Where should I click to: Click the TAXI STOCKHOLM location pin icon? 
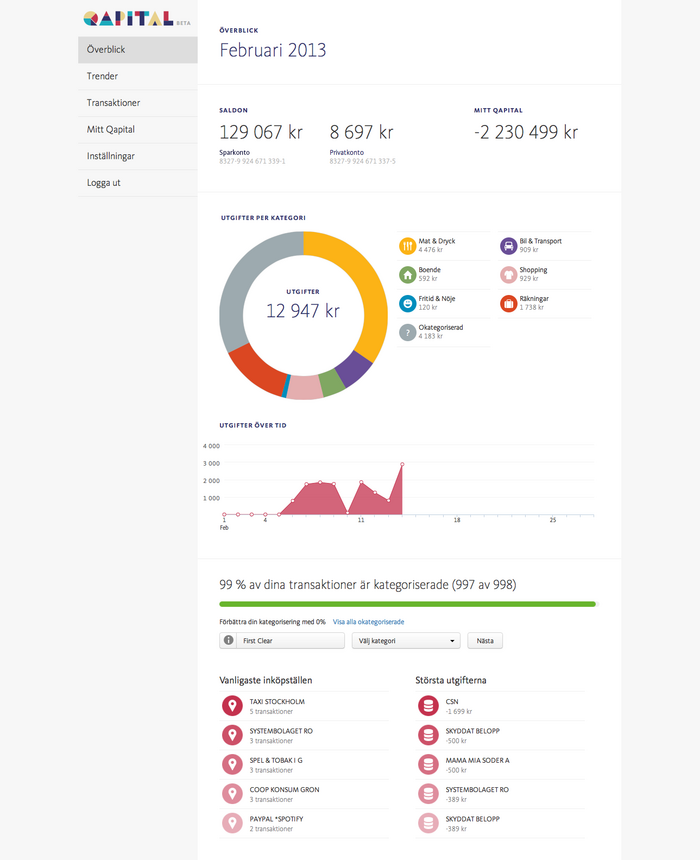pos(232,706)
